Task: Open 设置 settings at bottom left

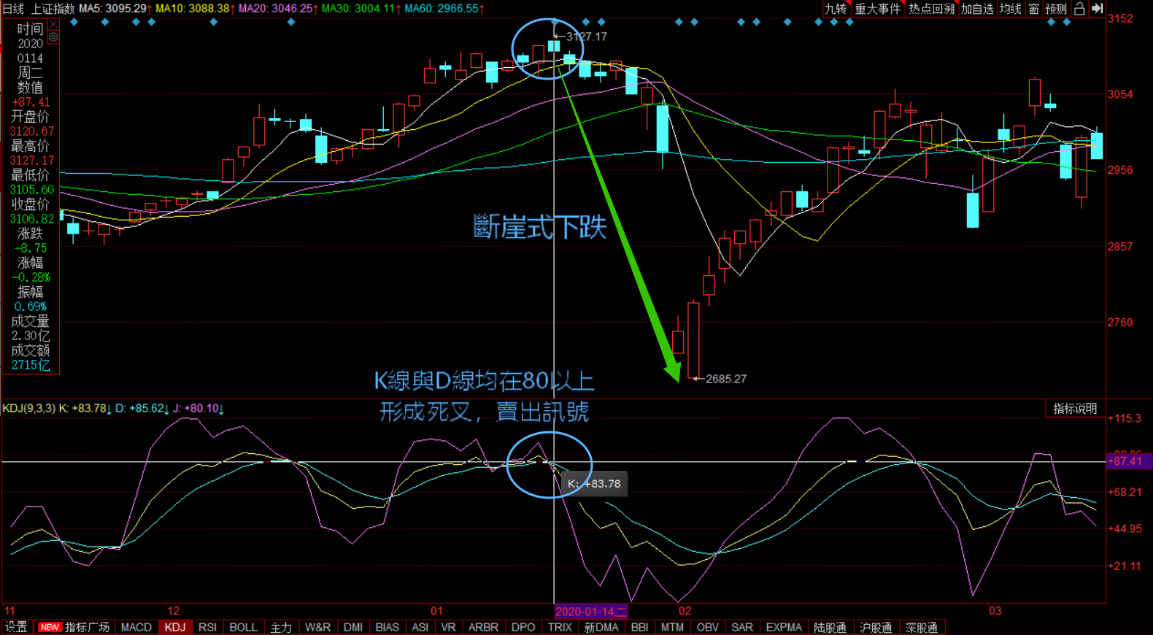Action: click(x=16, y=628)
